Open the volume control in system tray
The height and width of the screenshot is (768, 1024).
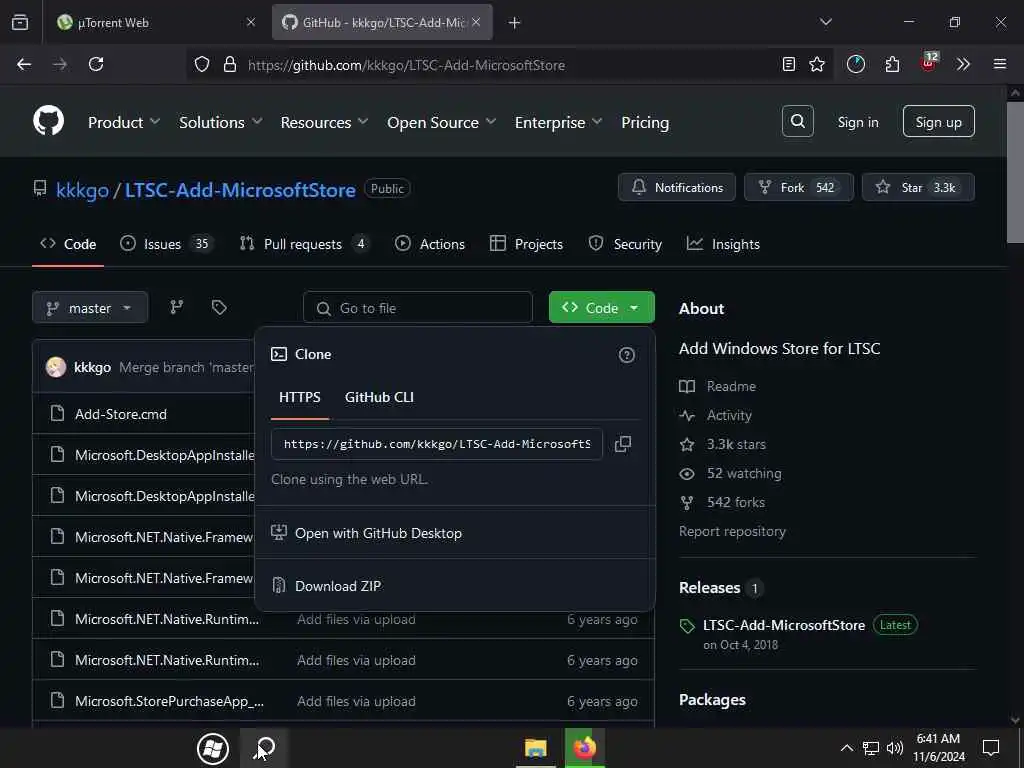click(x=895, y=748)
